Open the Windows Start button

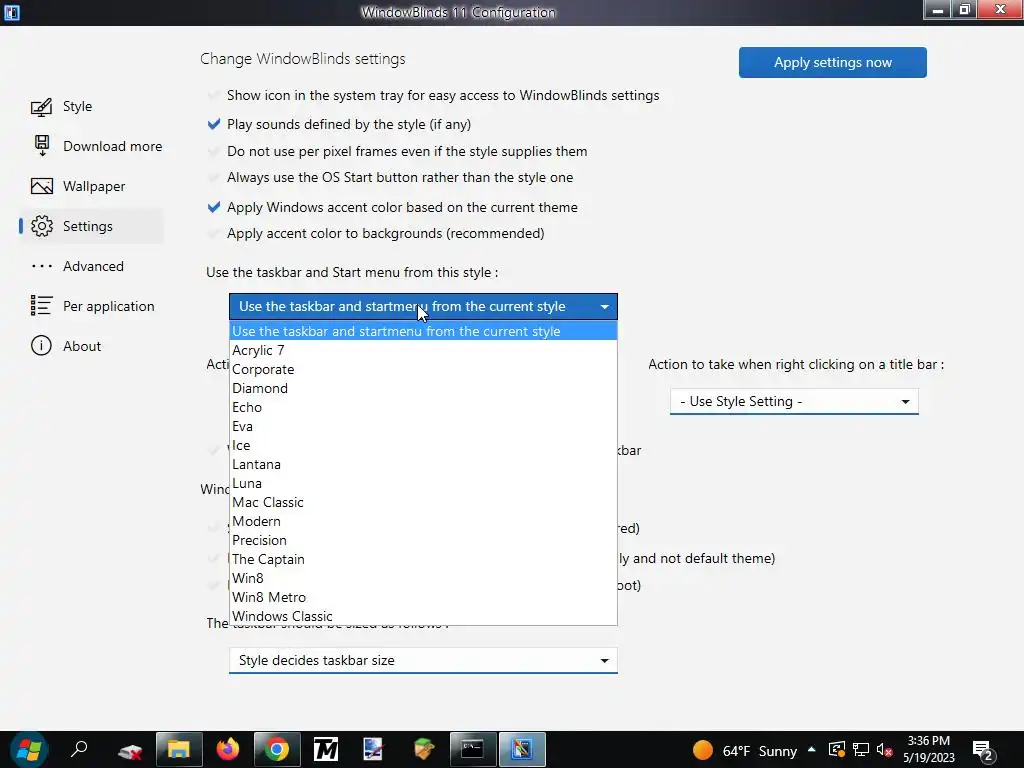(29, 750)
